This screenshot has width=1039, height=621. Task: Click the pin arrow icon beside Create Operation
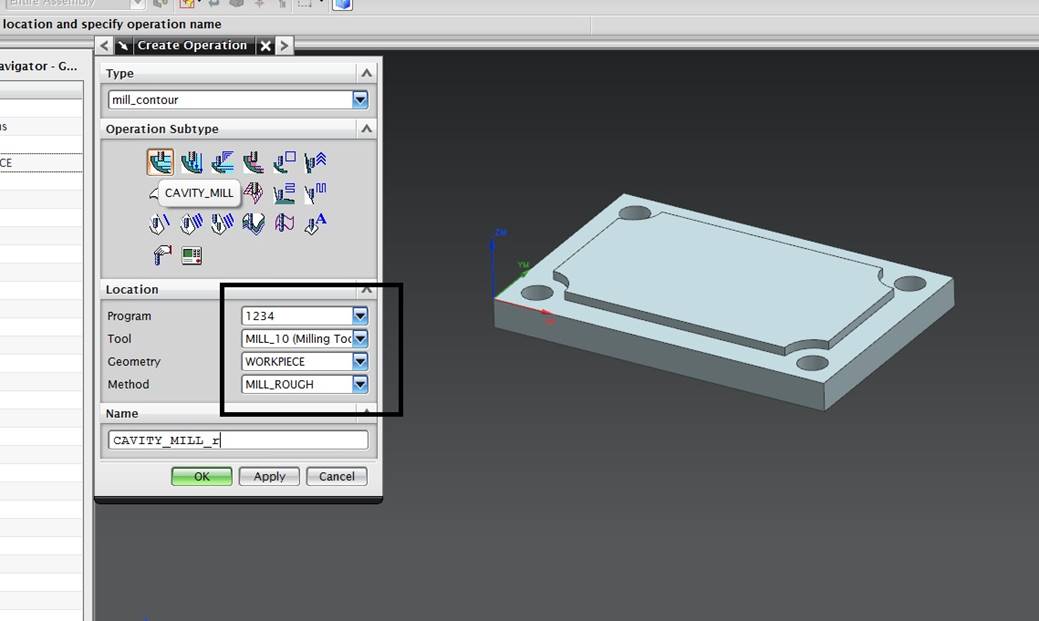coord(123,46)
